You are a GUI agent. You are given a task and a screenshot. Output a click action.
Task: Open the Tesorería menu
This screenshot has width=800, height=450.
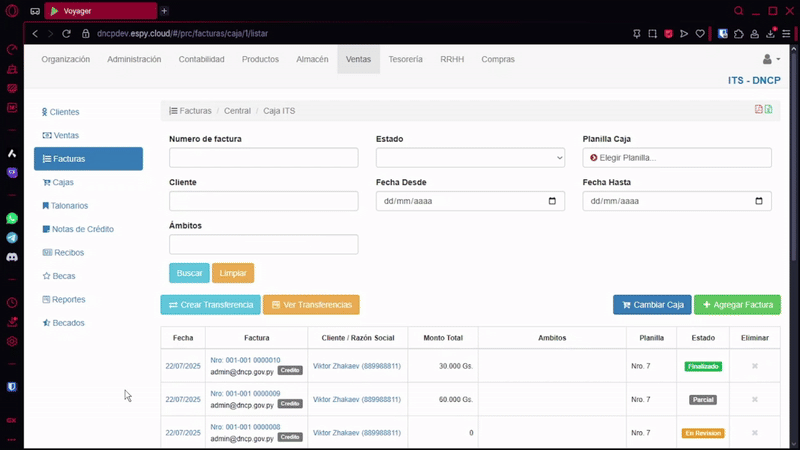(405, 60)
